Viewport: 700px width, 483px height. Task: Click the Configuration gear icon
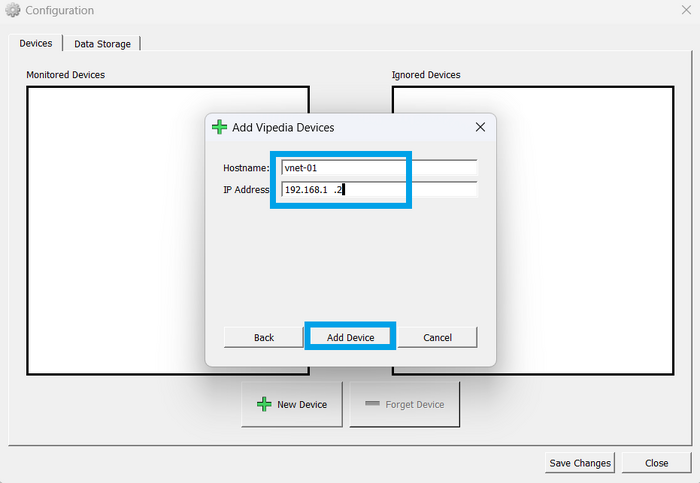click(12, 10)
